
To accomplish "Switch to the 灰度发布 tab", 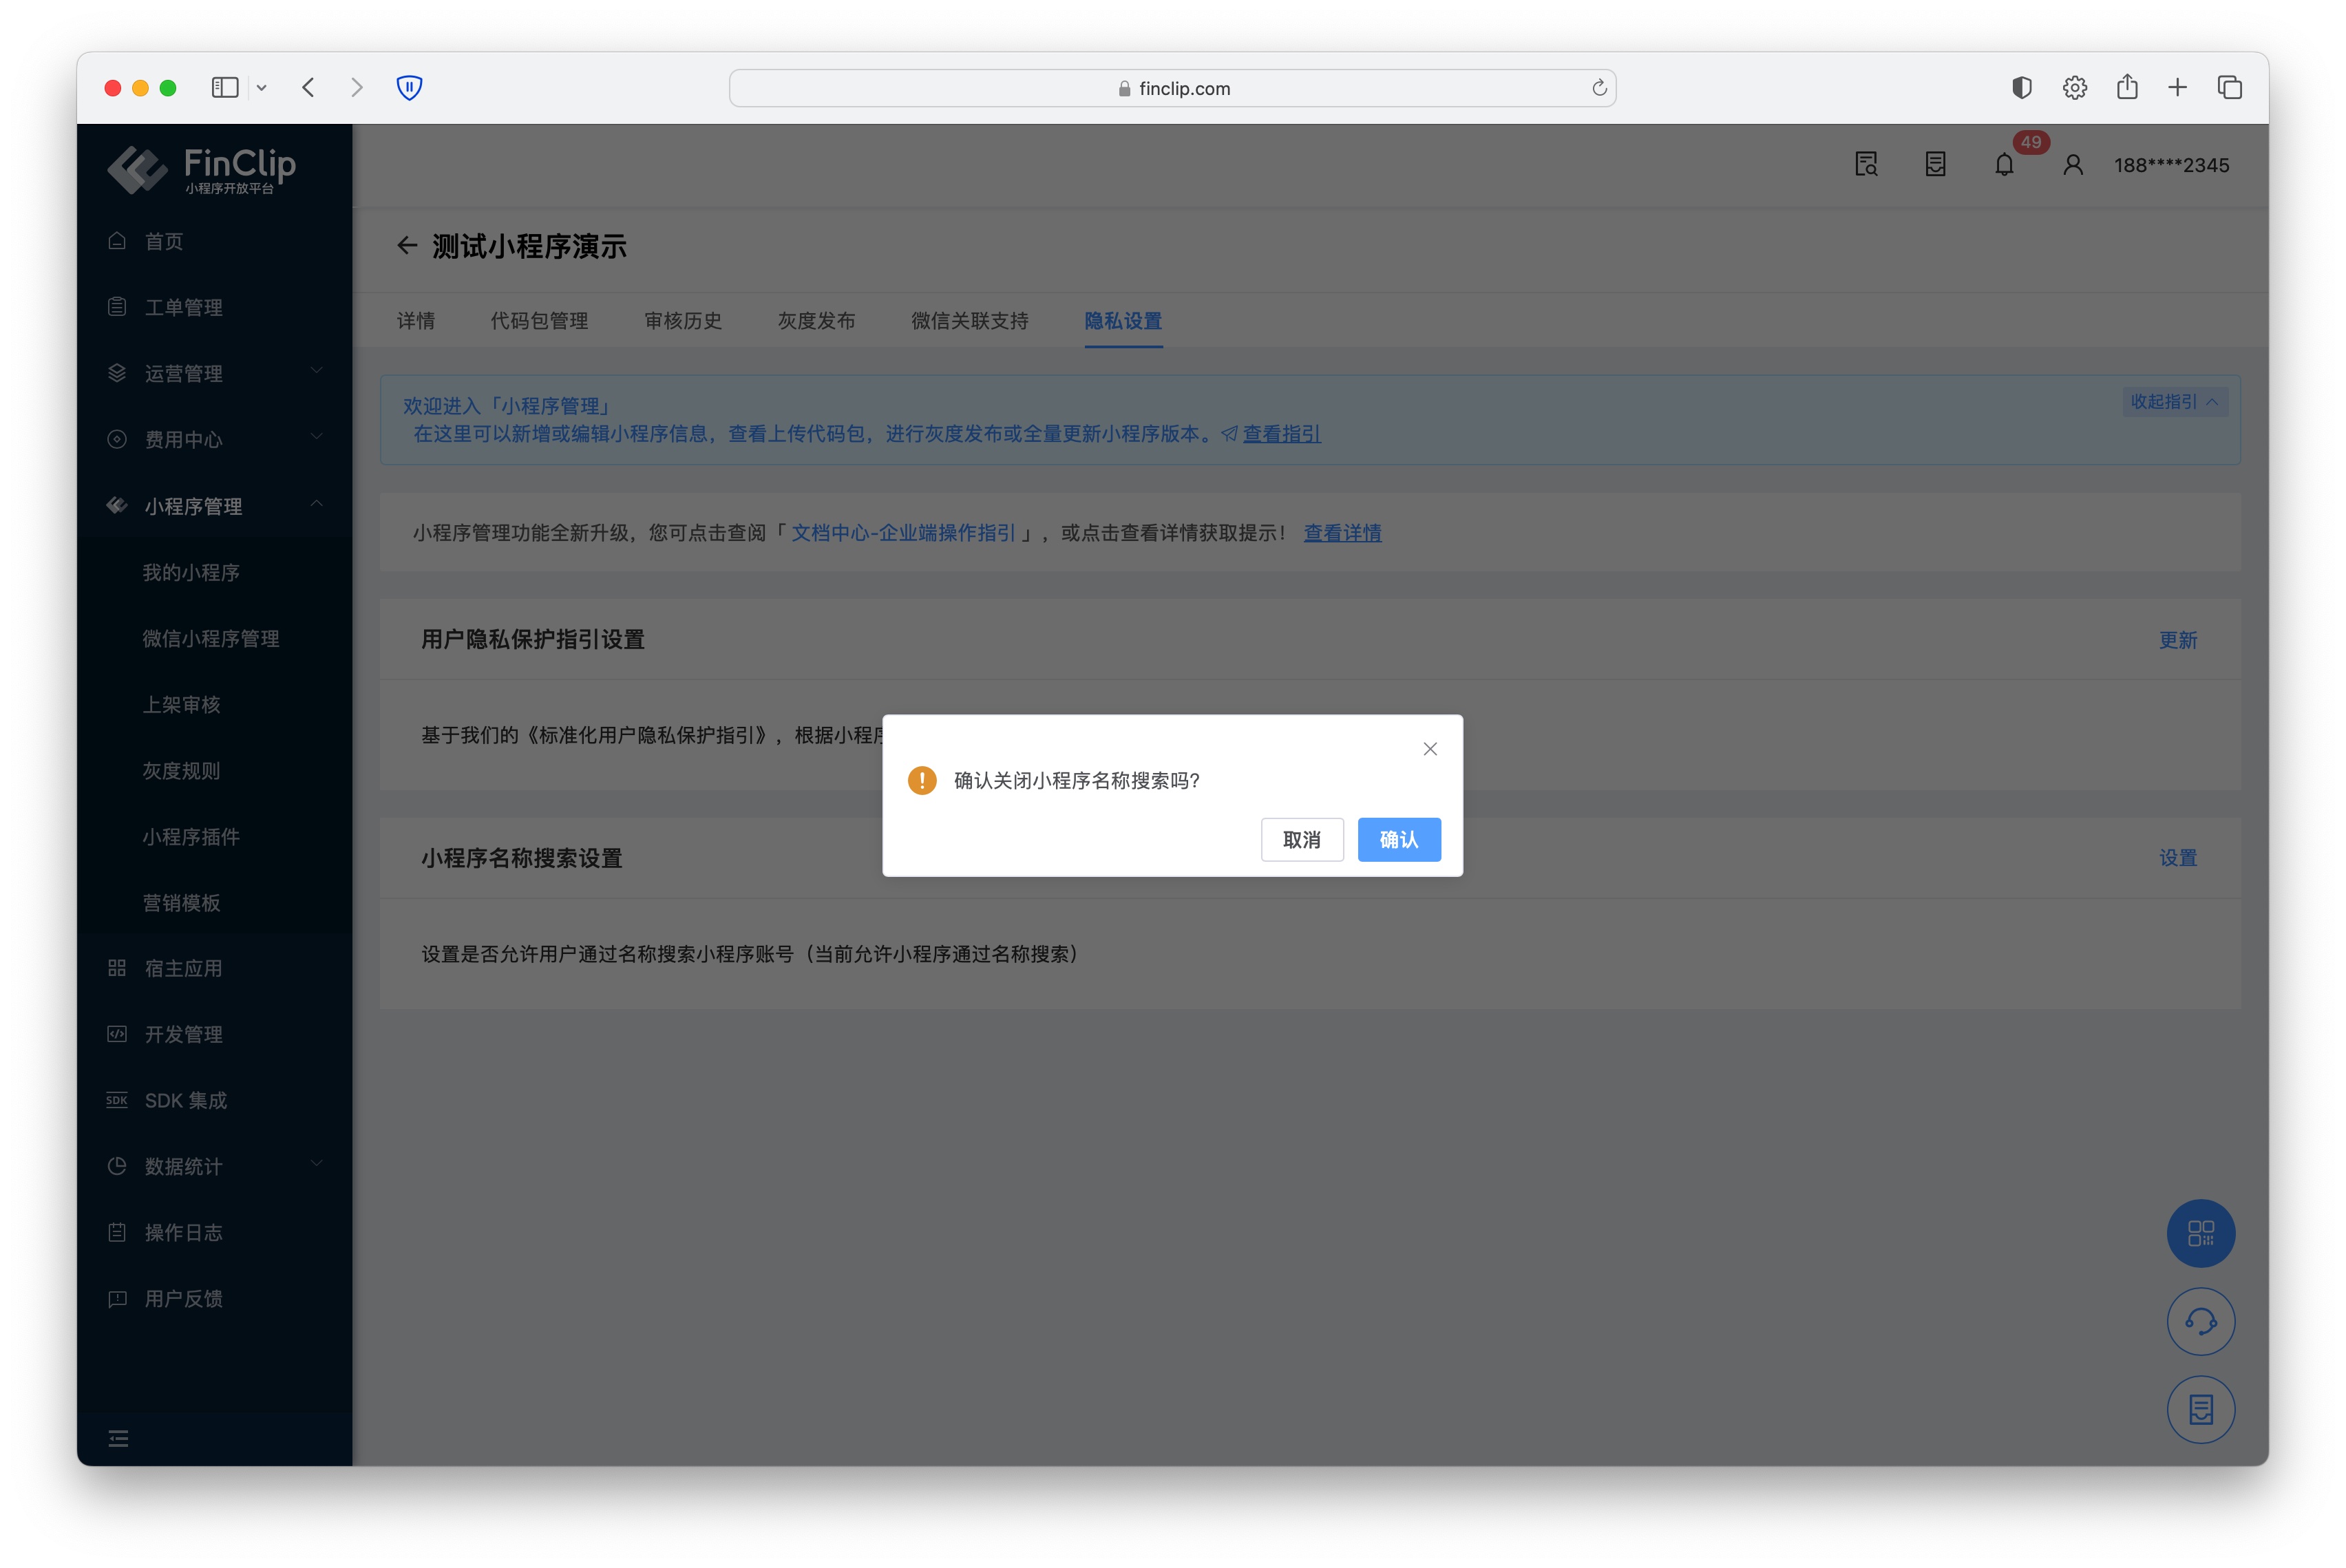I will point(816,321).
